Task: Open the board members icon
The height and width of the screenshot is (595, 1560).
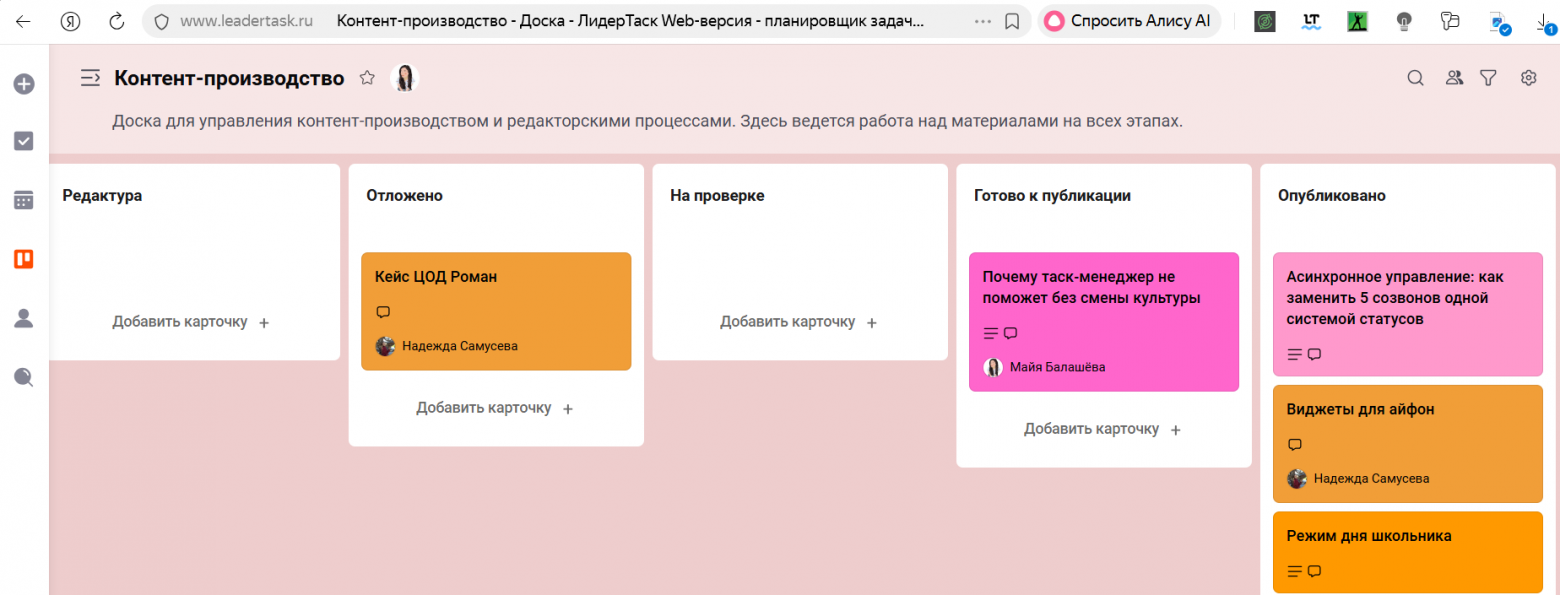Action: (x=1454, y=78)
